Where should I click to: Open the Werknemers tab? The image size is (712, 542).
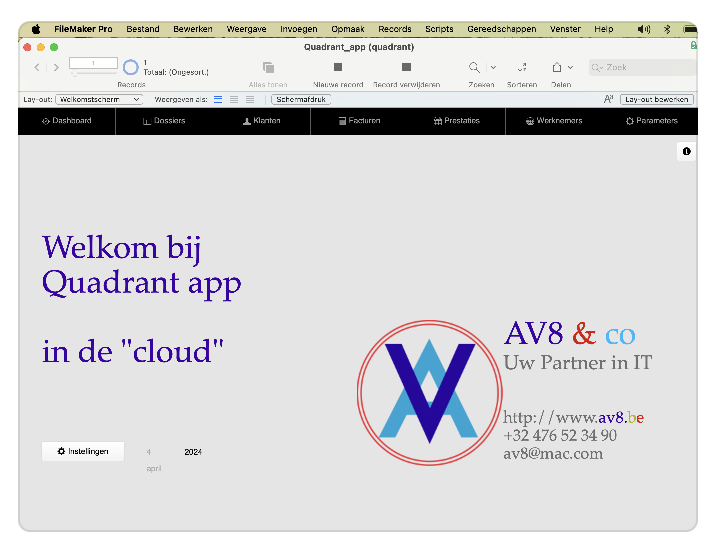tap(554, 121)
